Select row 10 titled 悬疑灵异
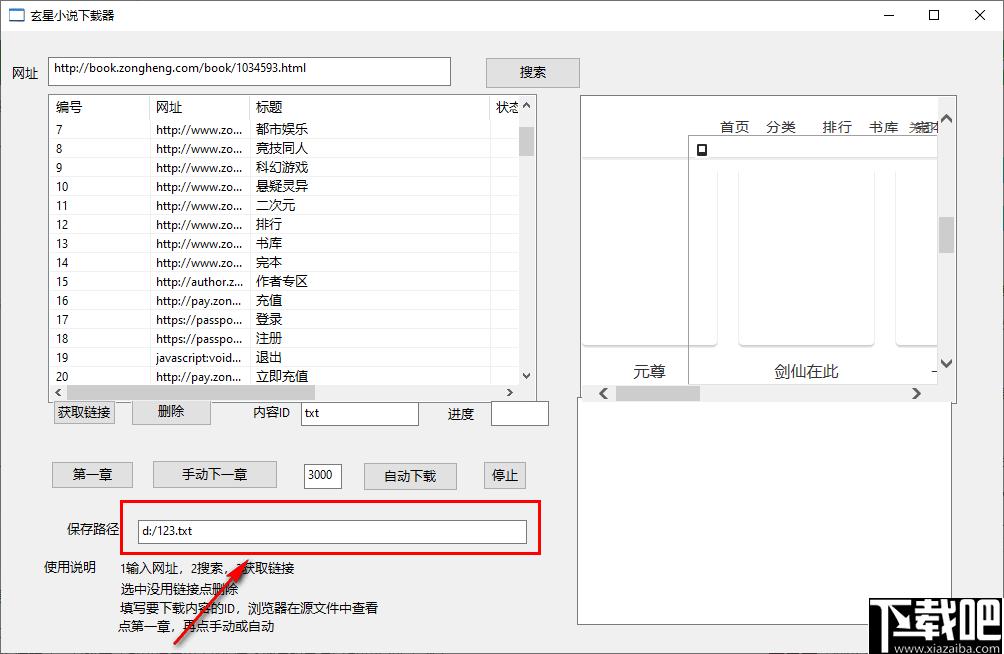Screen dimensions: 1004x654 click(284, 186)
